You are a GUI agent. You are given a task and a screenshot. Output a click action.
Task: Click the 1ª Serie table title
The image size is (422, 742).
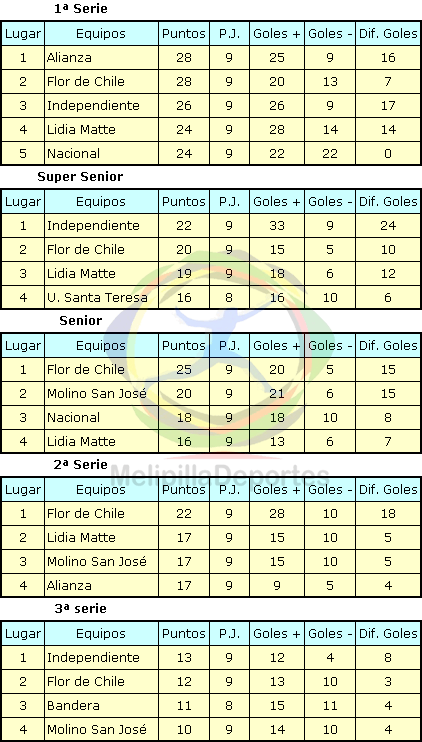81,9
